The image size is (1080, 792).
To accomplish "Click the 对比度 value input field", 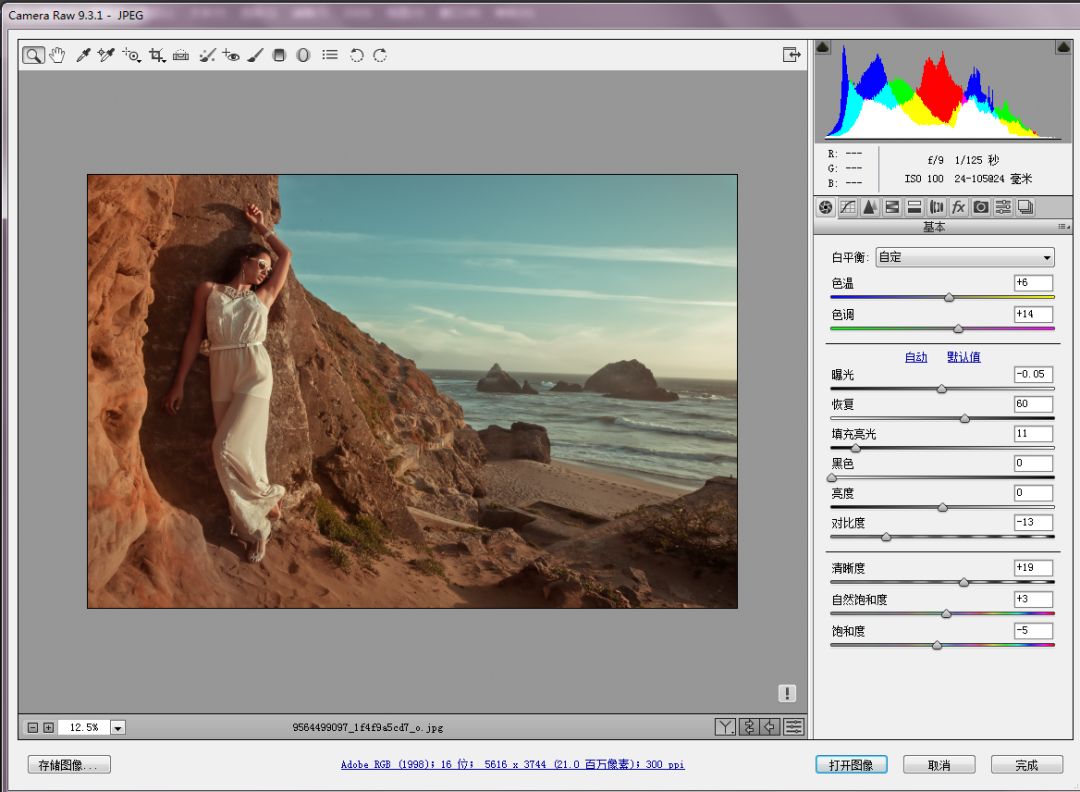I will click(1032, 522).
